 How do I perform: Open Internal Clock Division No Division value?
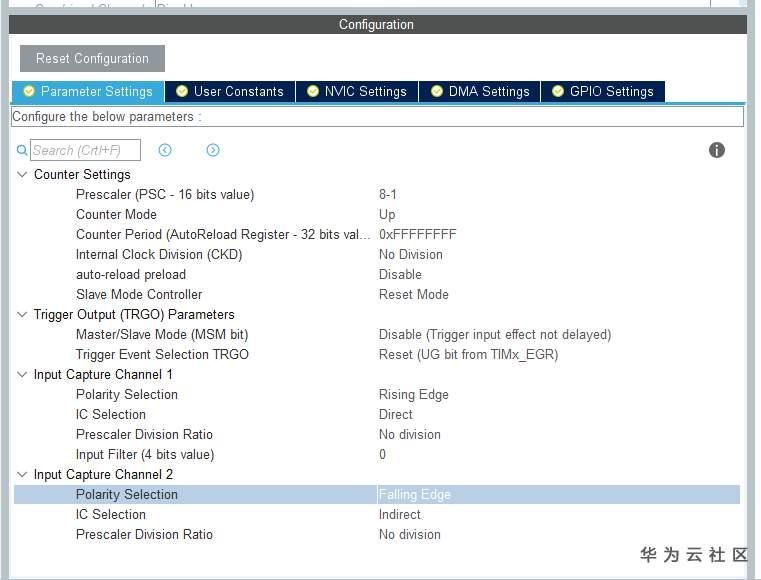tap(411, 254)
